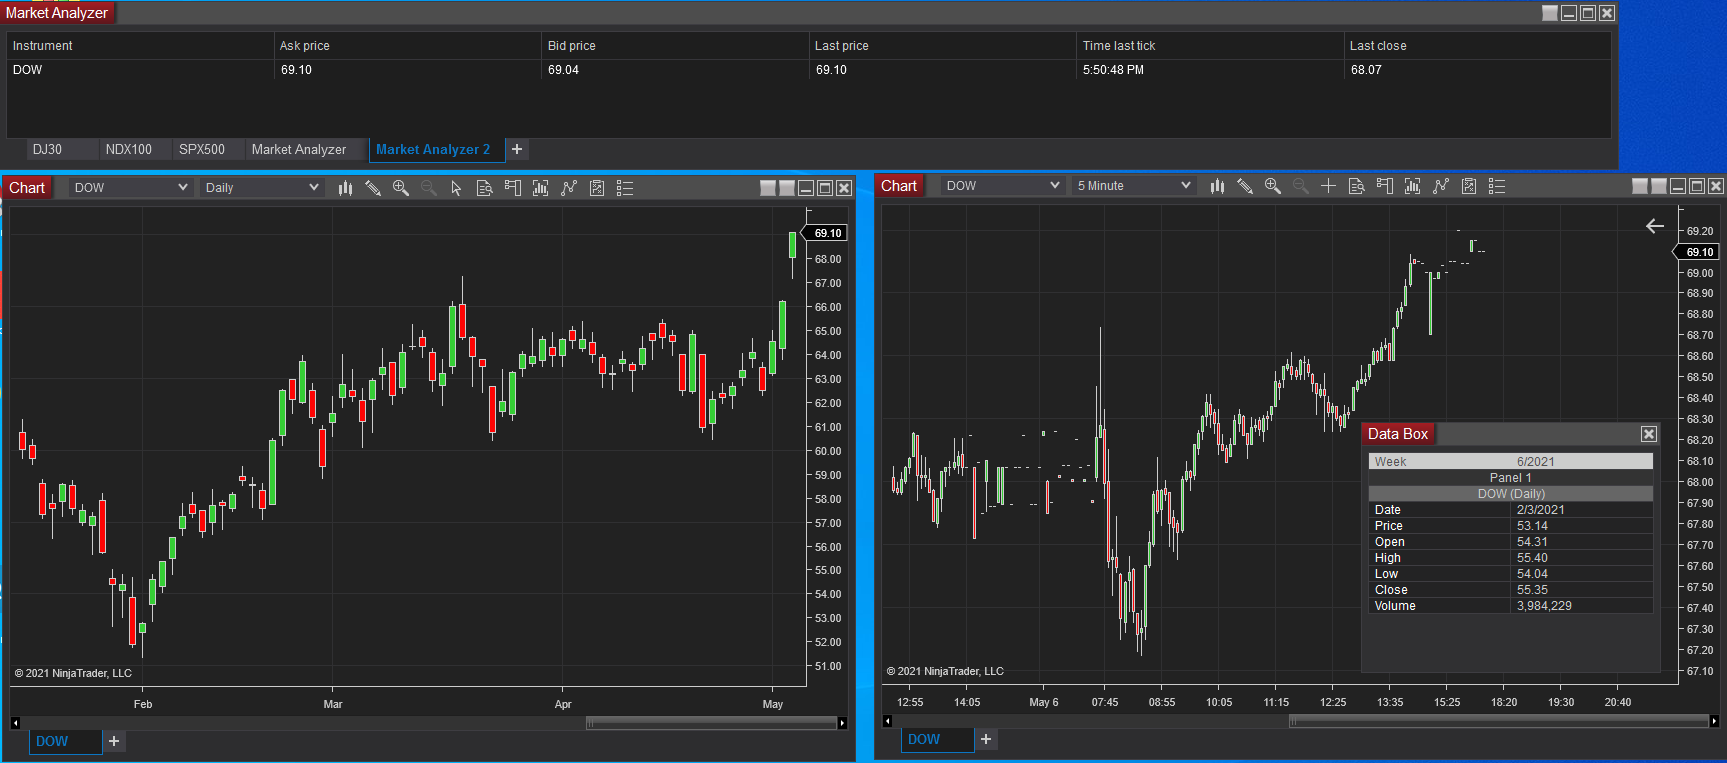This screenshot has width=1727, height=763.
Task: Click the Ask price column header
Action: point(407,46)
